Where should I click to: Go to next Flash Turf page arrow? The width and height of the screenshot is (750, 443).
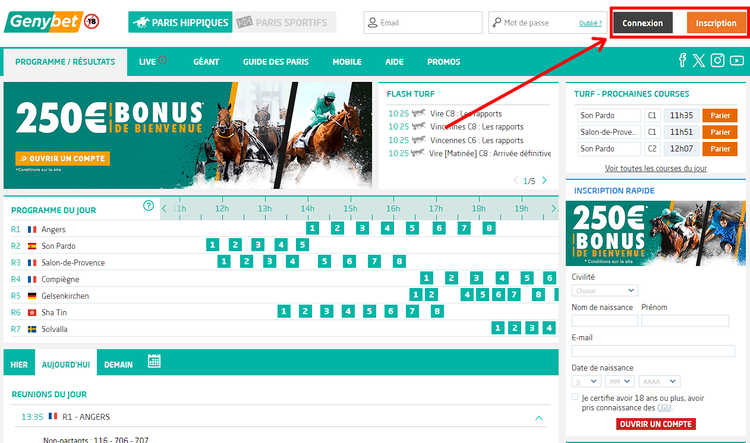(544, 181)
